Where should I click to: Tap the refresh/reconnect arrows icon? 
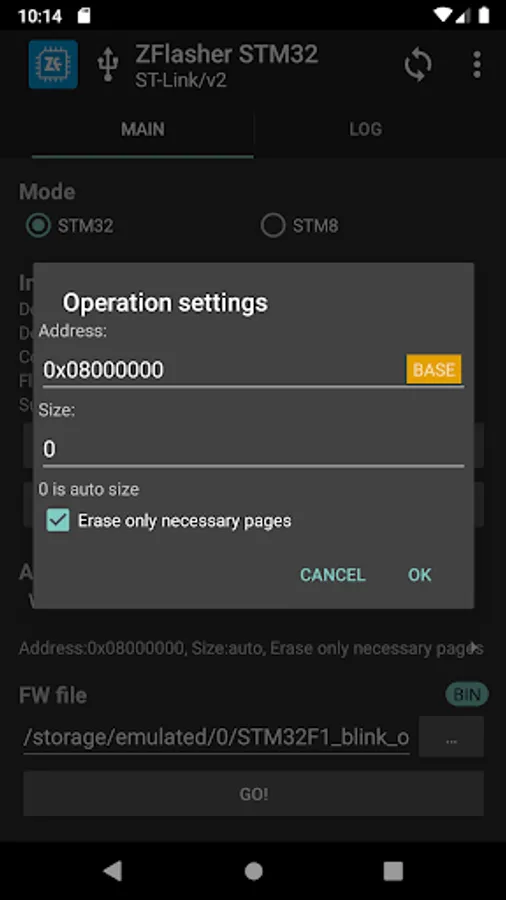[418, 64]
